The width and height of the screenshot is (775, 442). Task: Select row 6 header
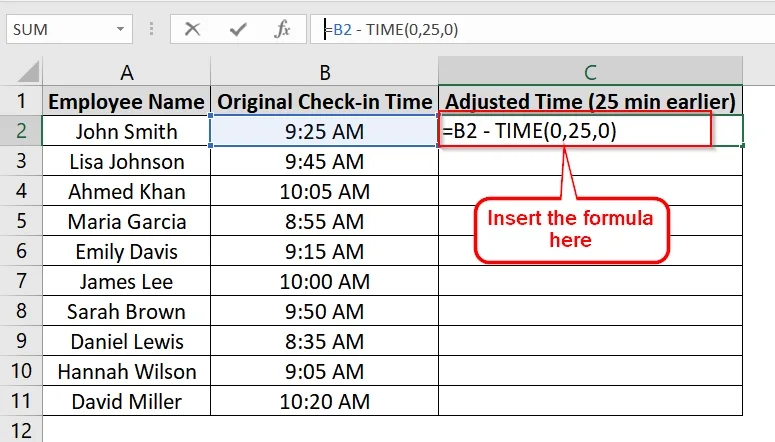pos(21,251)
